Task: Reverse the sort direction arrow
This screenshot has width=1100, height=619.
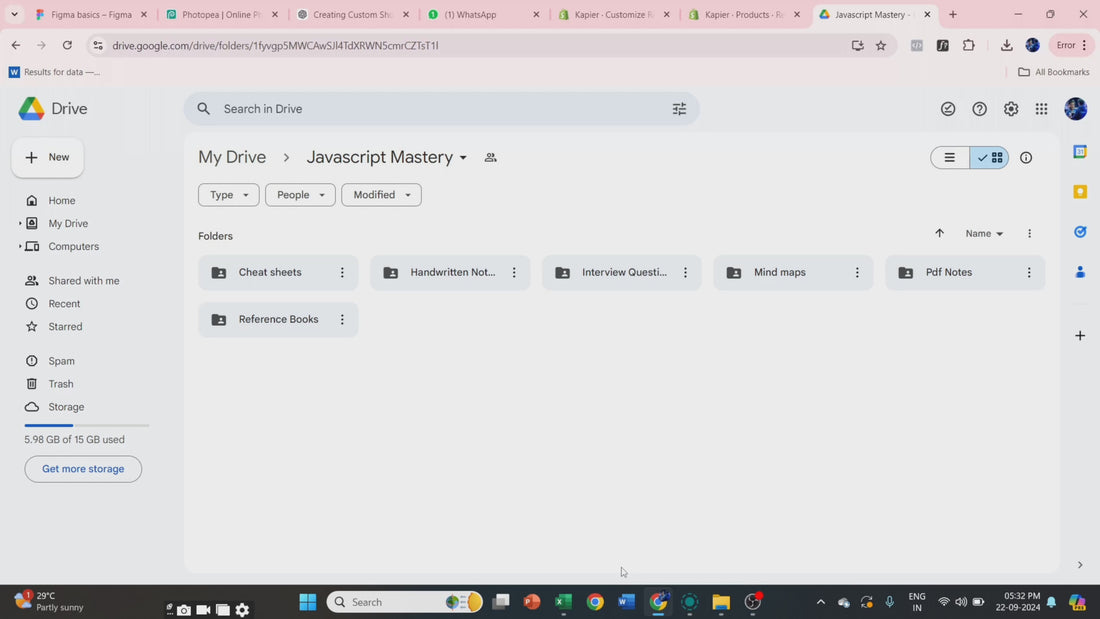Action: click(939, 234)
